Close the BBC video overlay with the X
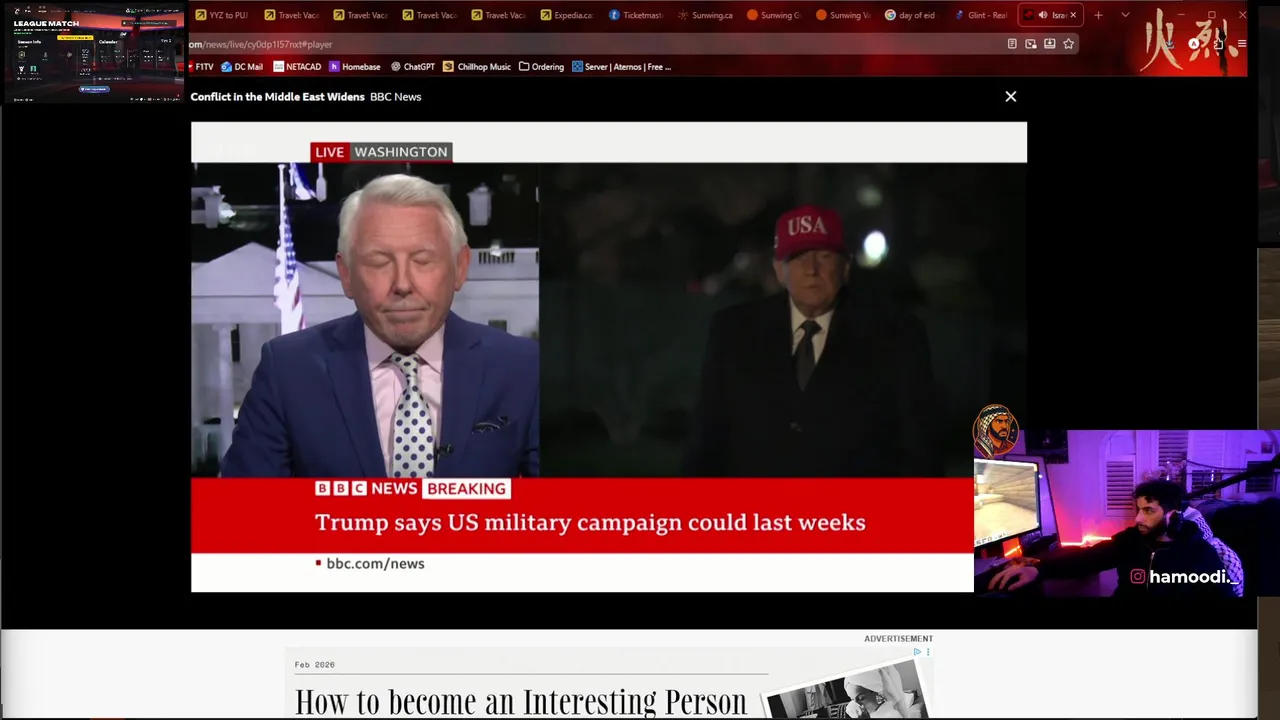The height and width of the screenshot is (720, 1280). [x=1010, y=97]
